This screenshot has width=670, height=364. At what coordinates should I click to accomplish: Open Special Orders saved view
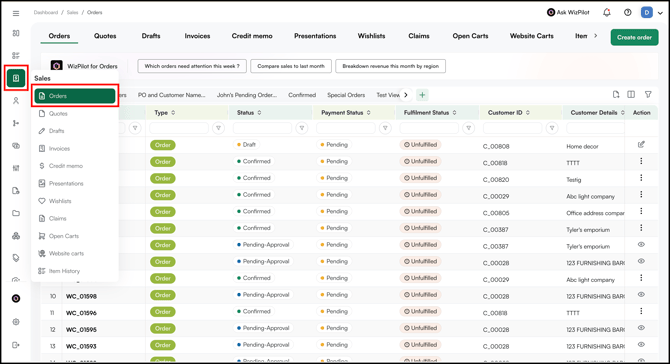346,95
